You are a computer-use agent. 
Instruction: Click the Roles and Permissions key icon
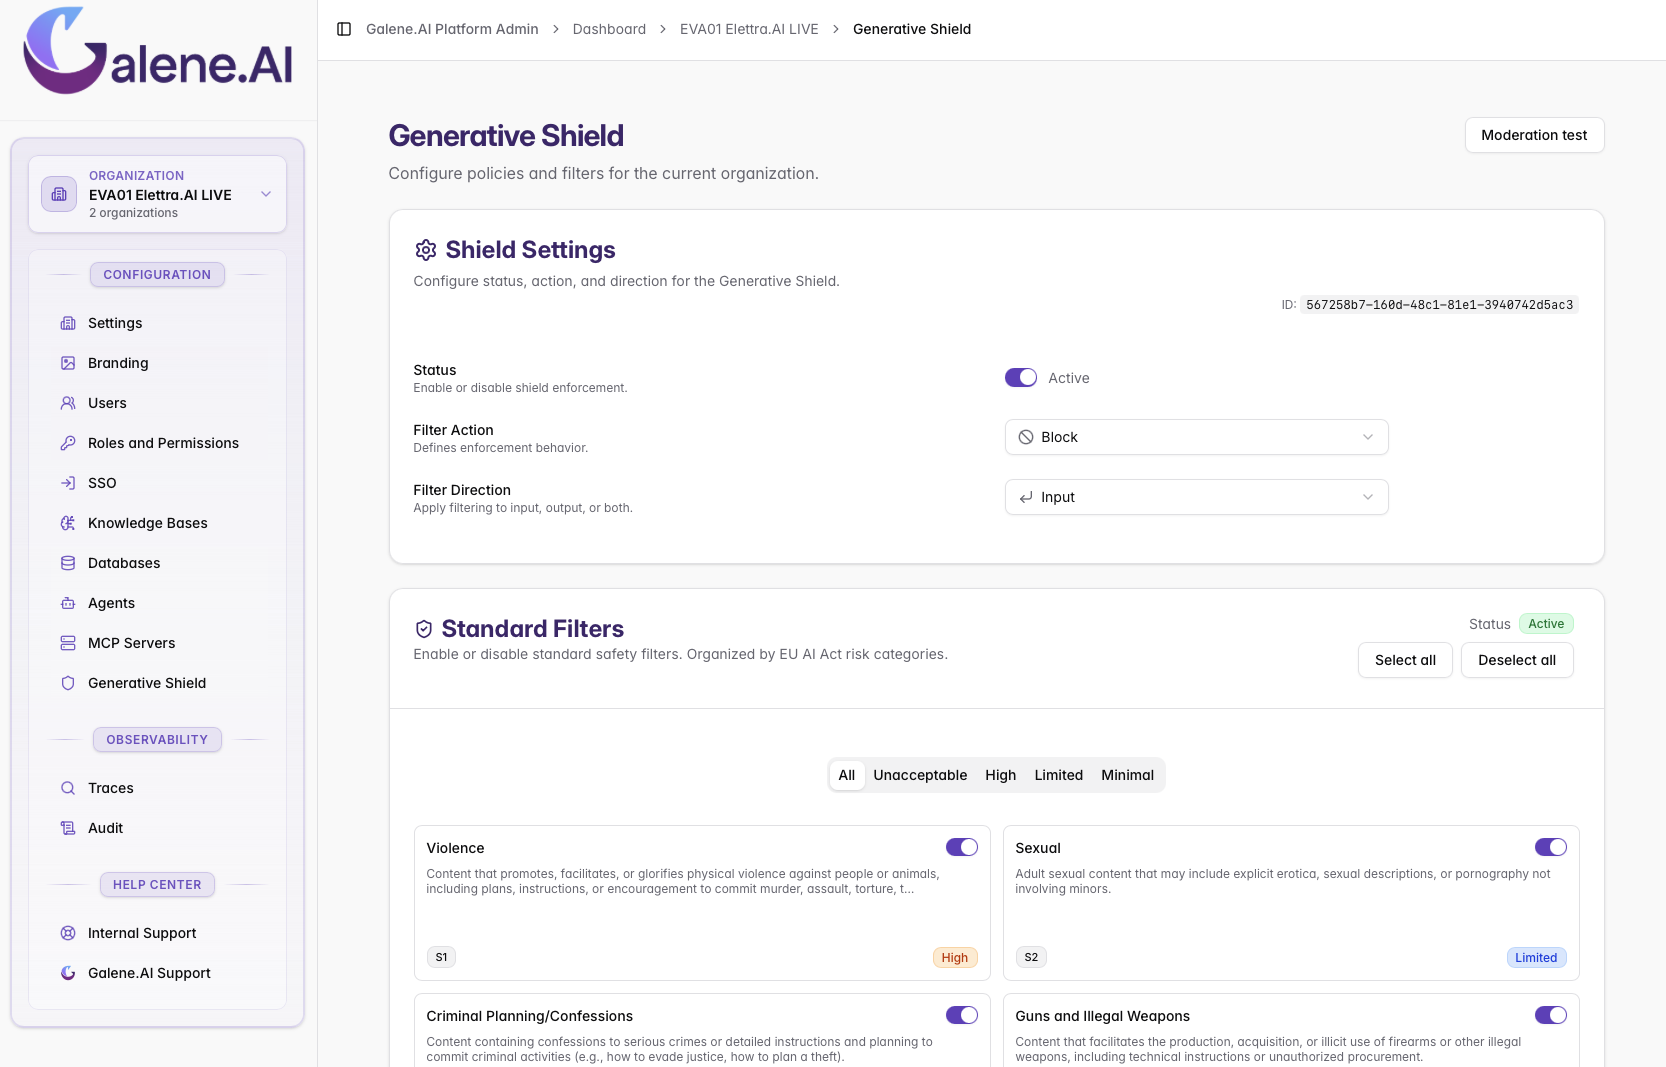[68, 443]
